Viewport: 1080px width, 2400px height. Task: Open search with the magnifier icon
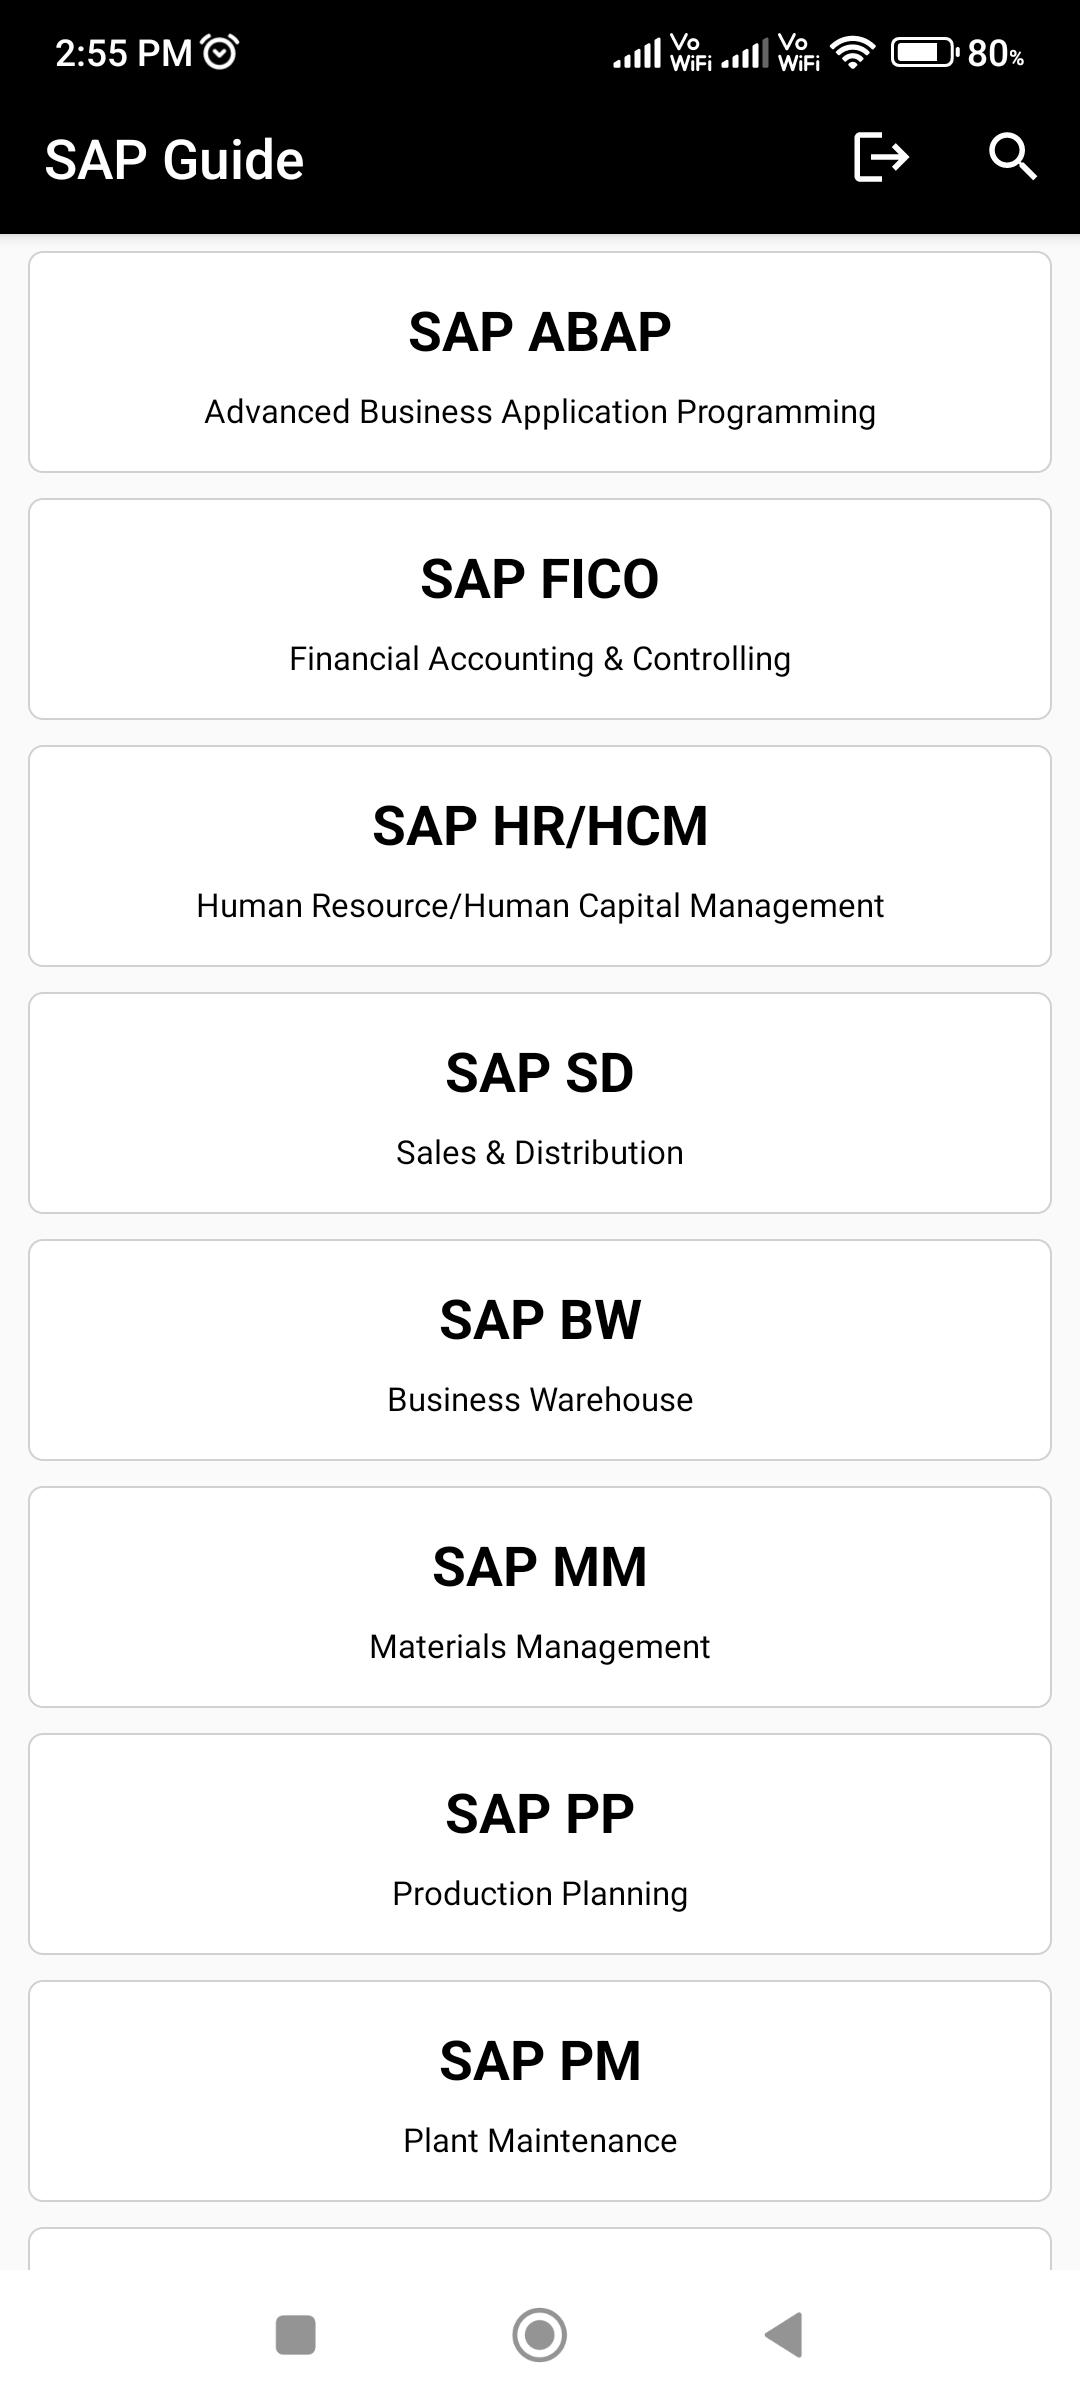click(x=1012, y=158)
